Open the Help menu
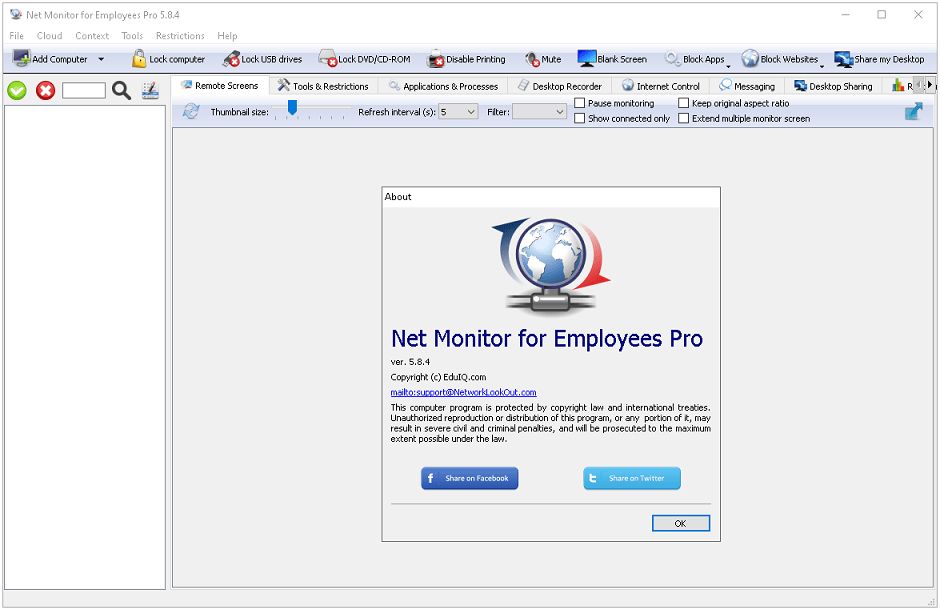Image resolution: width=940 pixels, height=610 pixels. pos(227,36)
